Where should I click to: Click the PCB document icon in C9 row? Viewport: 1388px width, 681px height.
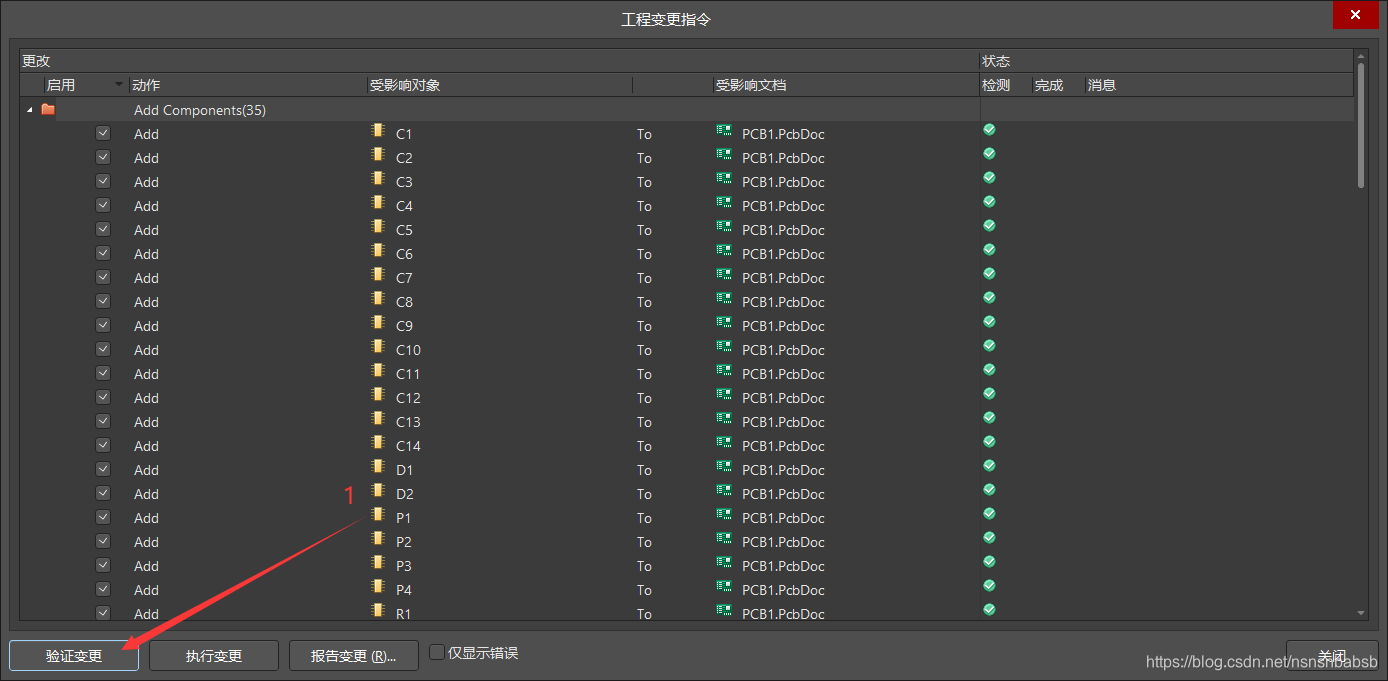(x=724, y=323)
